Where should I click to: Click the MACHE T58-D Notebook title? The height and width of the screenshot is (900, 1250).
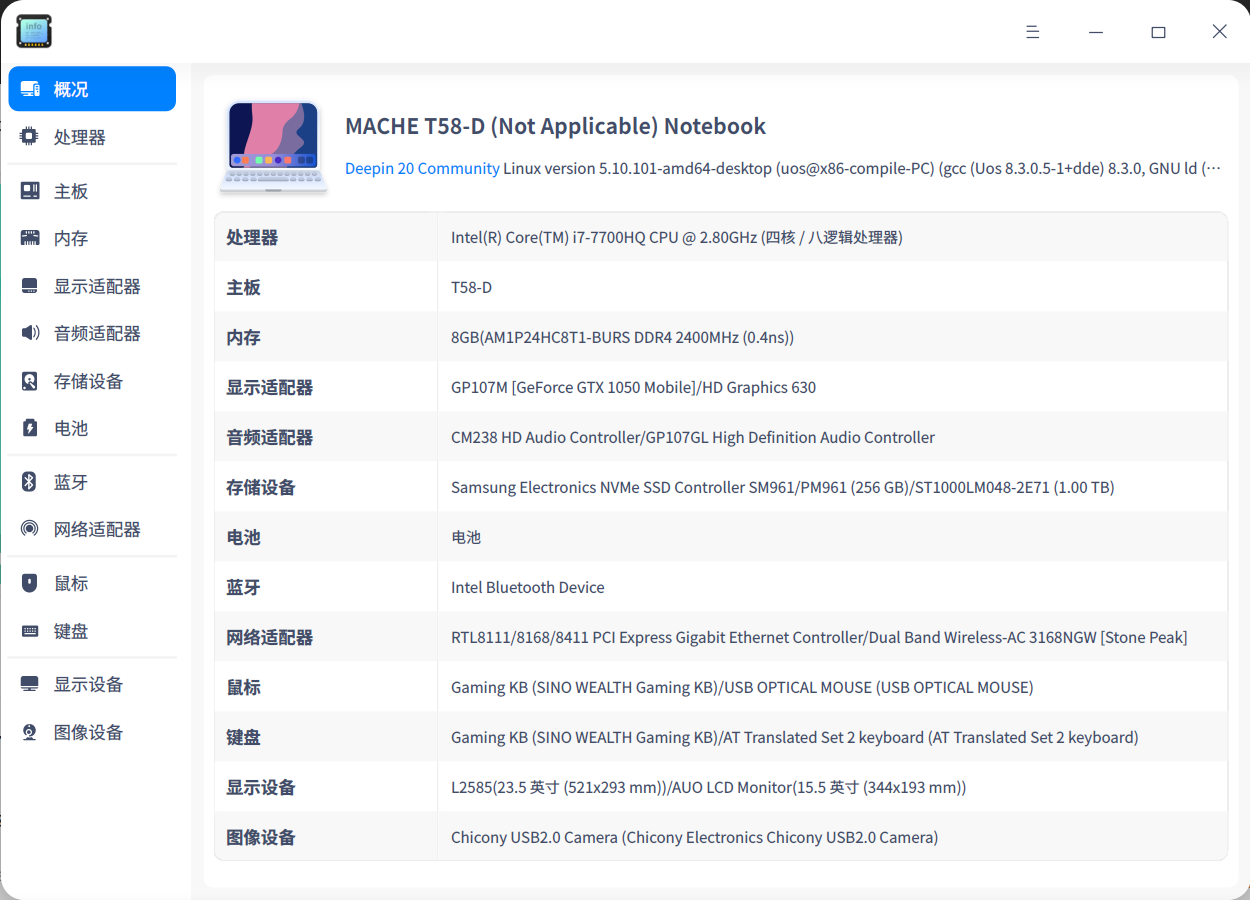point(555,126)
